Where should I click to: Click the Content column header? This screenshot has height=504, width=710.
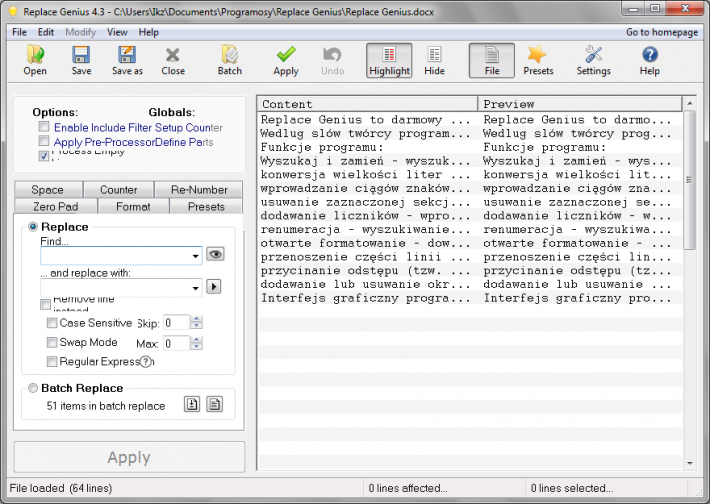[367, 104]
